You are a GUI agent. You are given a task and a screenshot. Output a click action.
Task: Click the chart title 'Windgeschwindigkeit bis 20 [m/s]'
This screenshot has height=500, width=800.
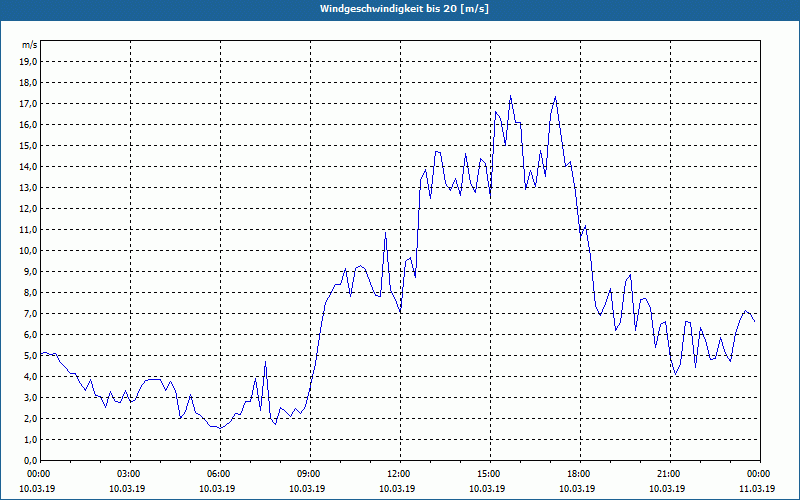click(x=404, y=9)
